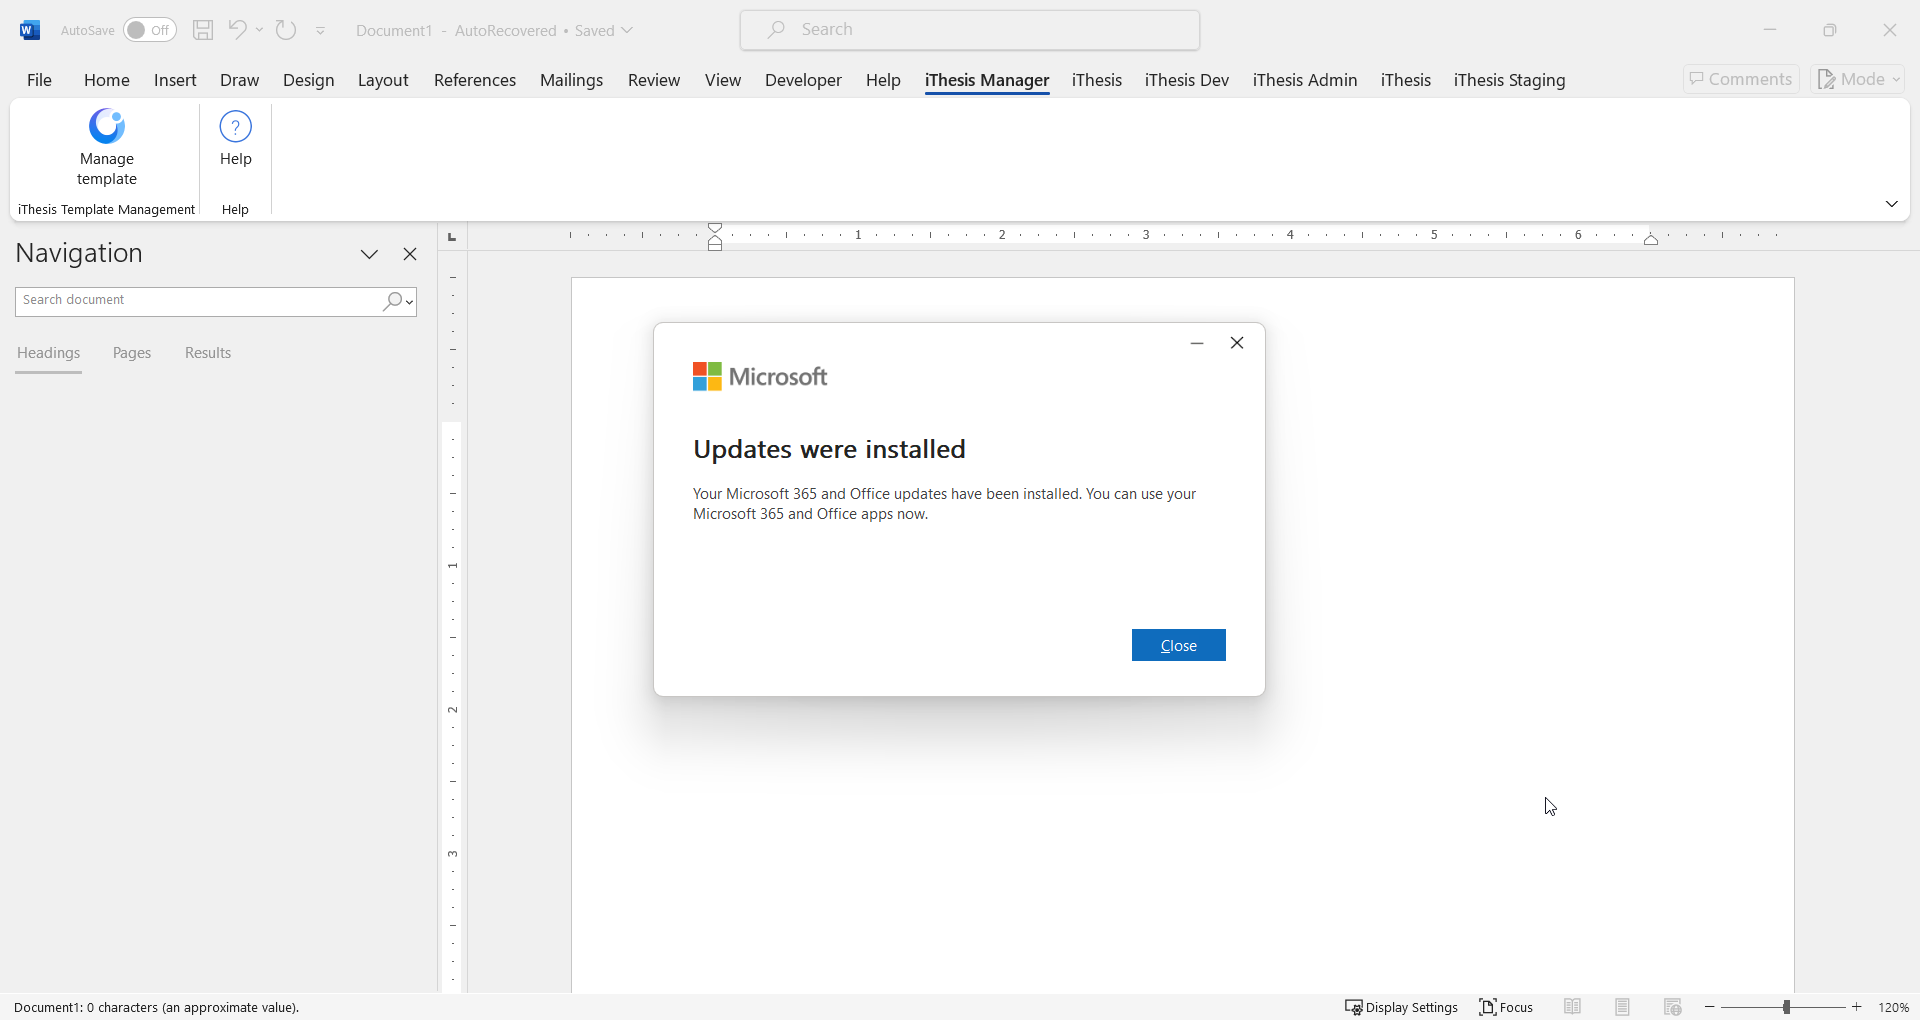Screen dimensions: 1920x1020
Task: Switch to Focus mode
Action: click(1506, 1007)
